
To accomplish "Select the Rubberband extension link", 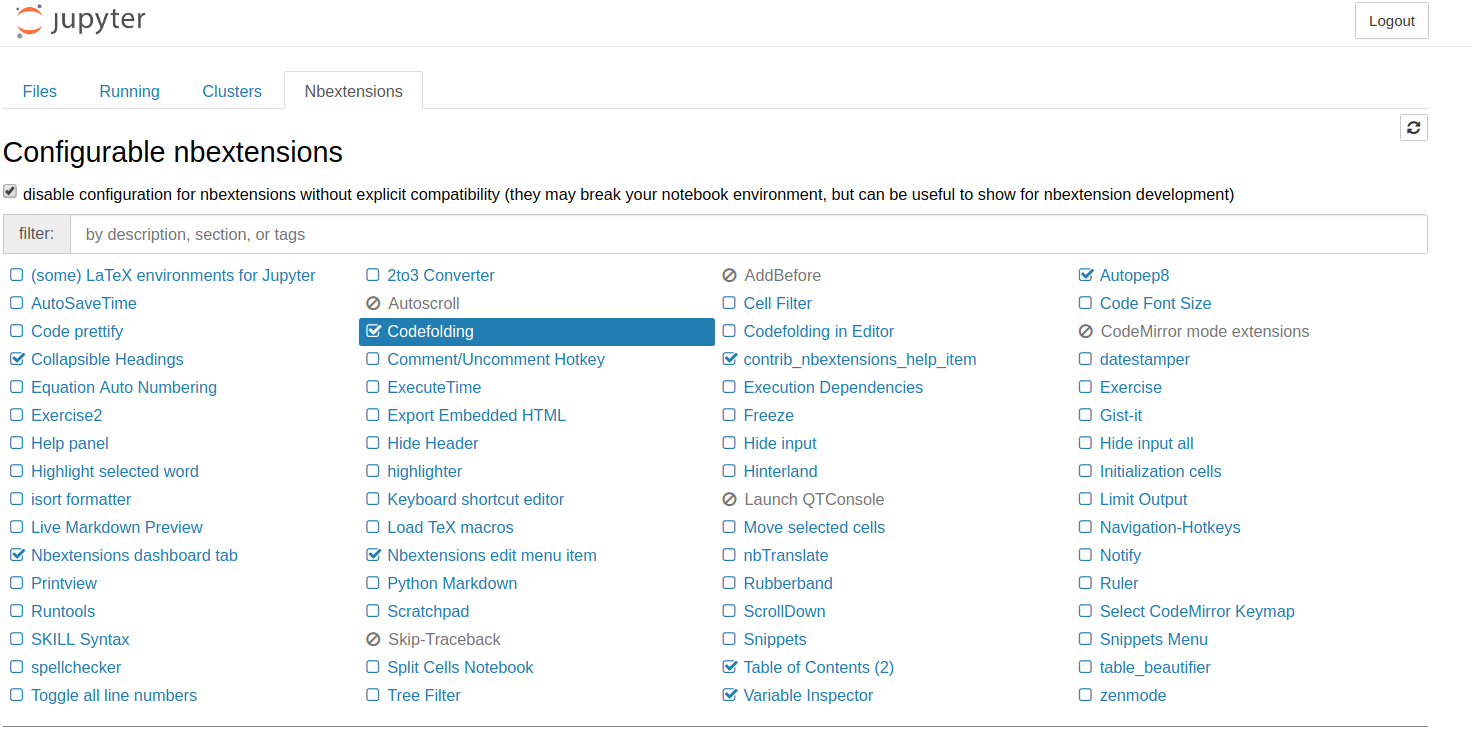I will [788, 583].
